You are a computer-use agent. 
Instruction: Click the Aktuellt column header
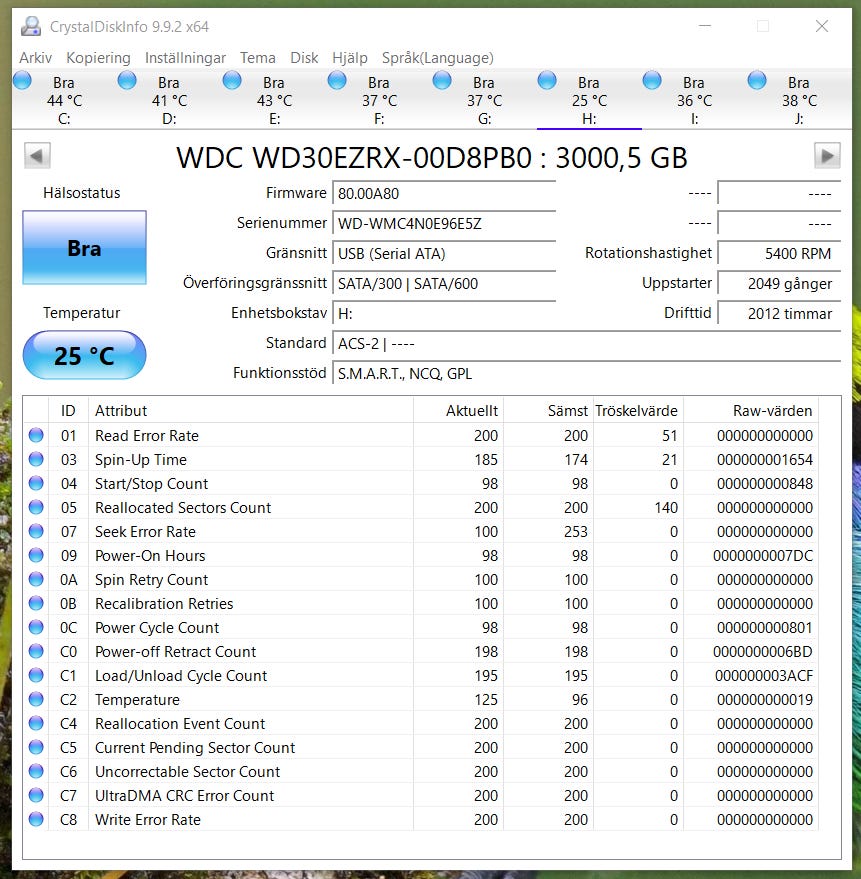[x=459, y=410]
